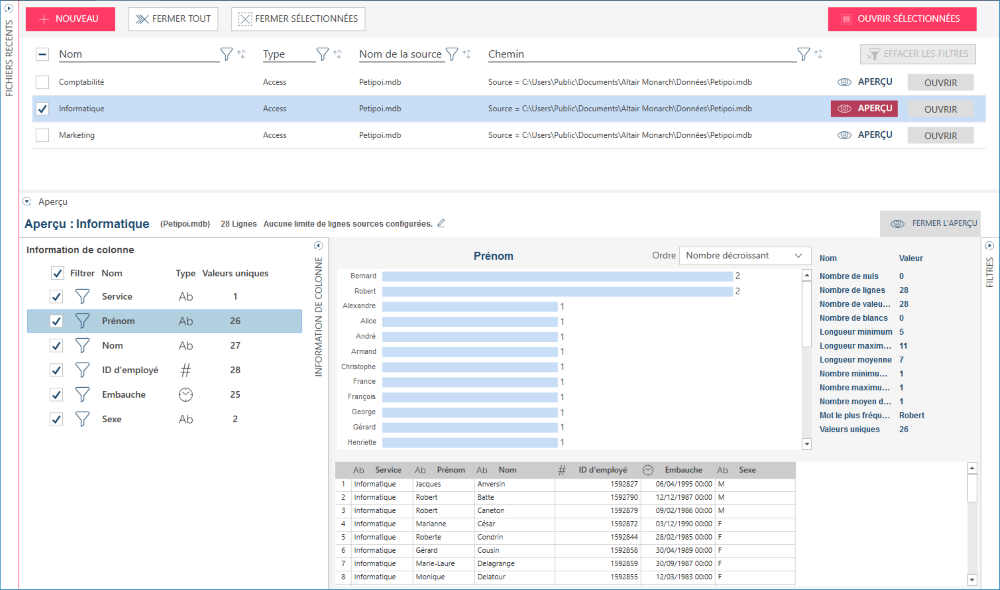Click the pencil icon to edit row limit
The width and height of the screenshot is (1000, 590).
[x=441, y=223]
